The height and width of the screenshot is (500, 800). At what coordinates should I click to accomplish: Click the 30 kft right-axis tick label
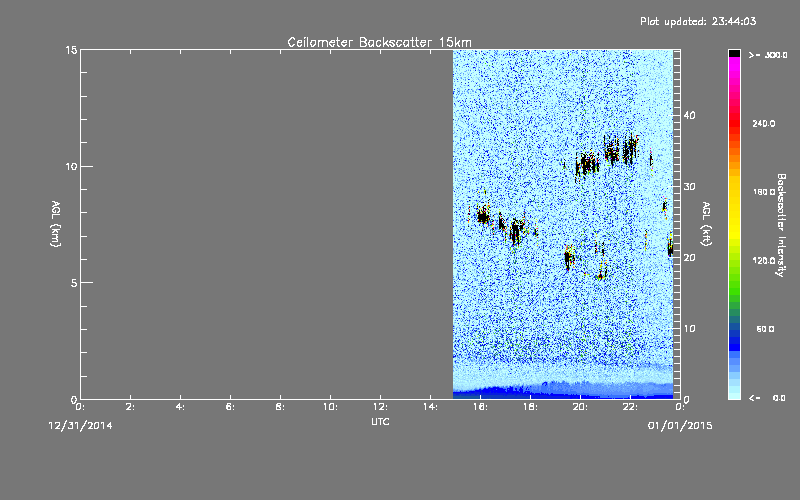click(x=689, y=186)
